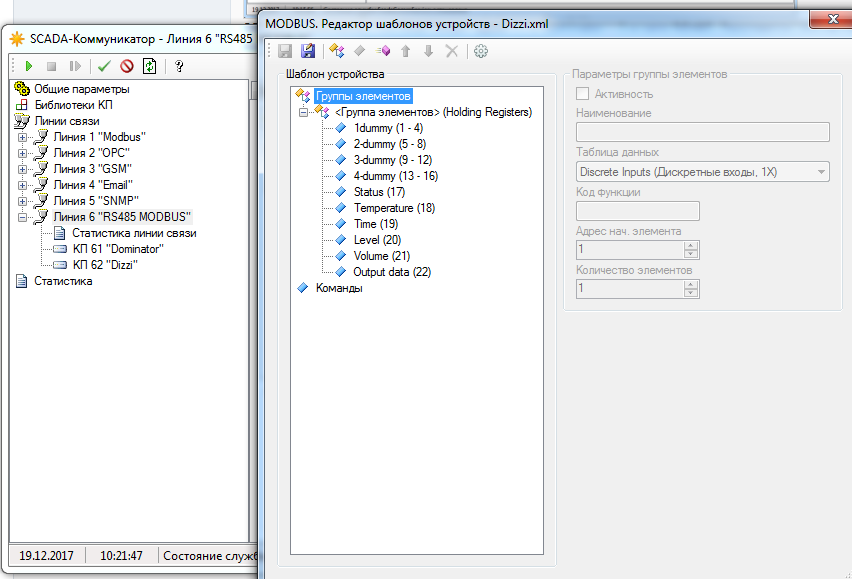Select the Команды tree node

click(338, 288)
